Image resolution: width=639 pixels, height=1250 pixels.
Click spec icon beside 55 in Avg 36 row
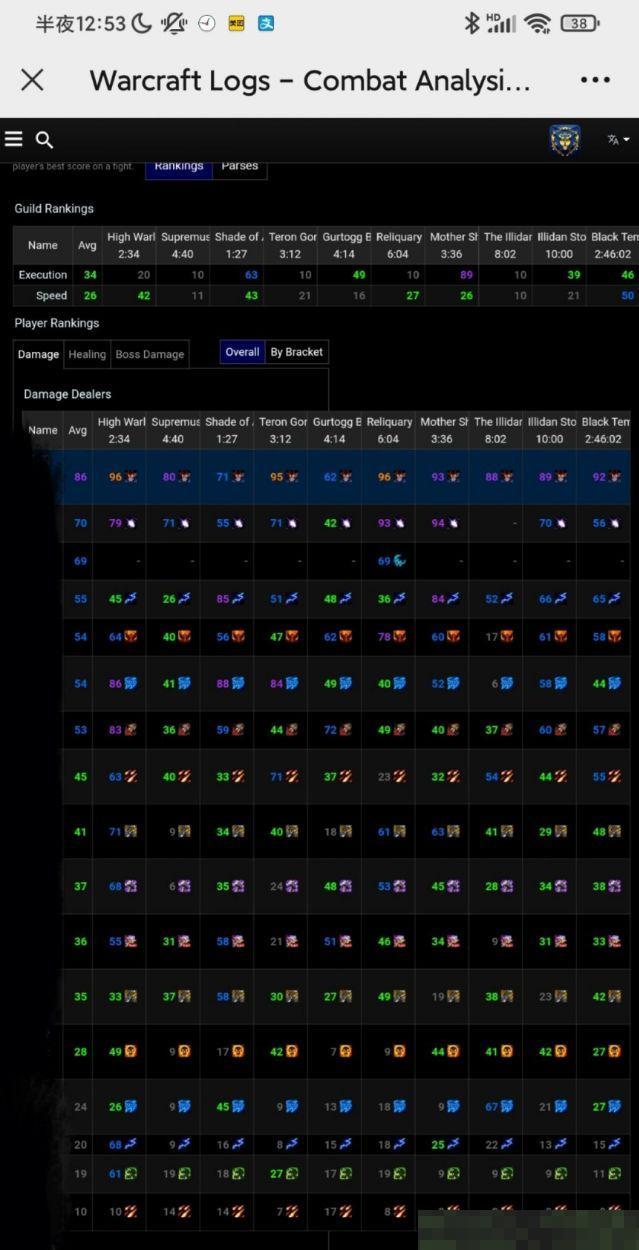point(130,942)
